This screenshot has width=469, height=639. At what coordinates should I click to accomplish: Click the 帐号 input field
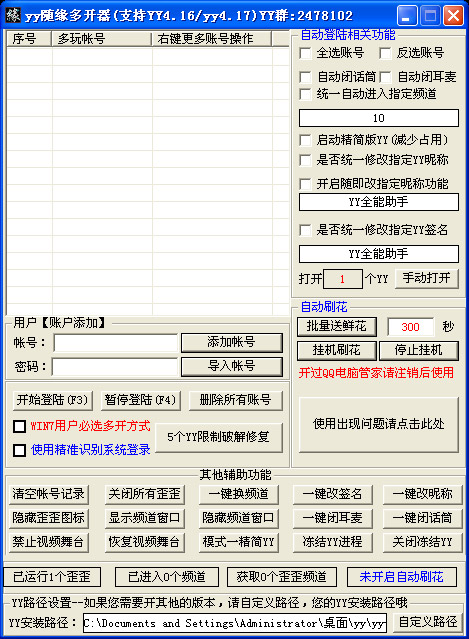tap(116, 343)
